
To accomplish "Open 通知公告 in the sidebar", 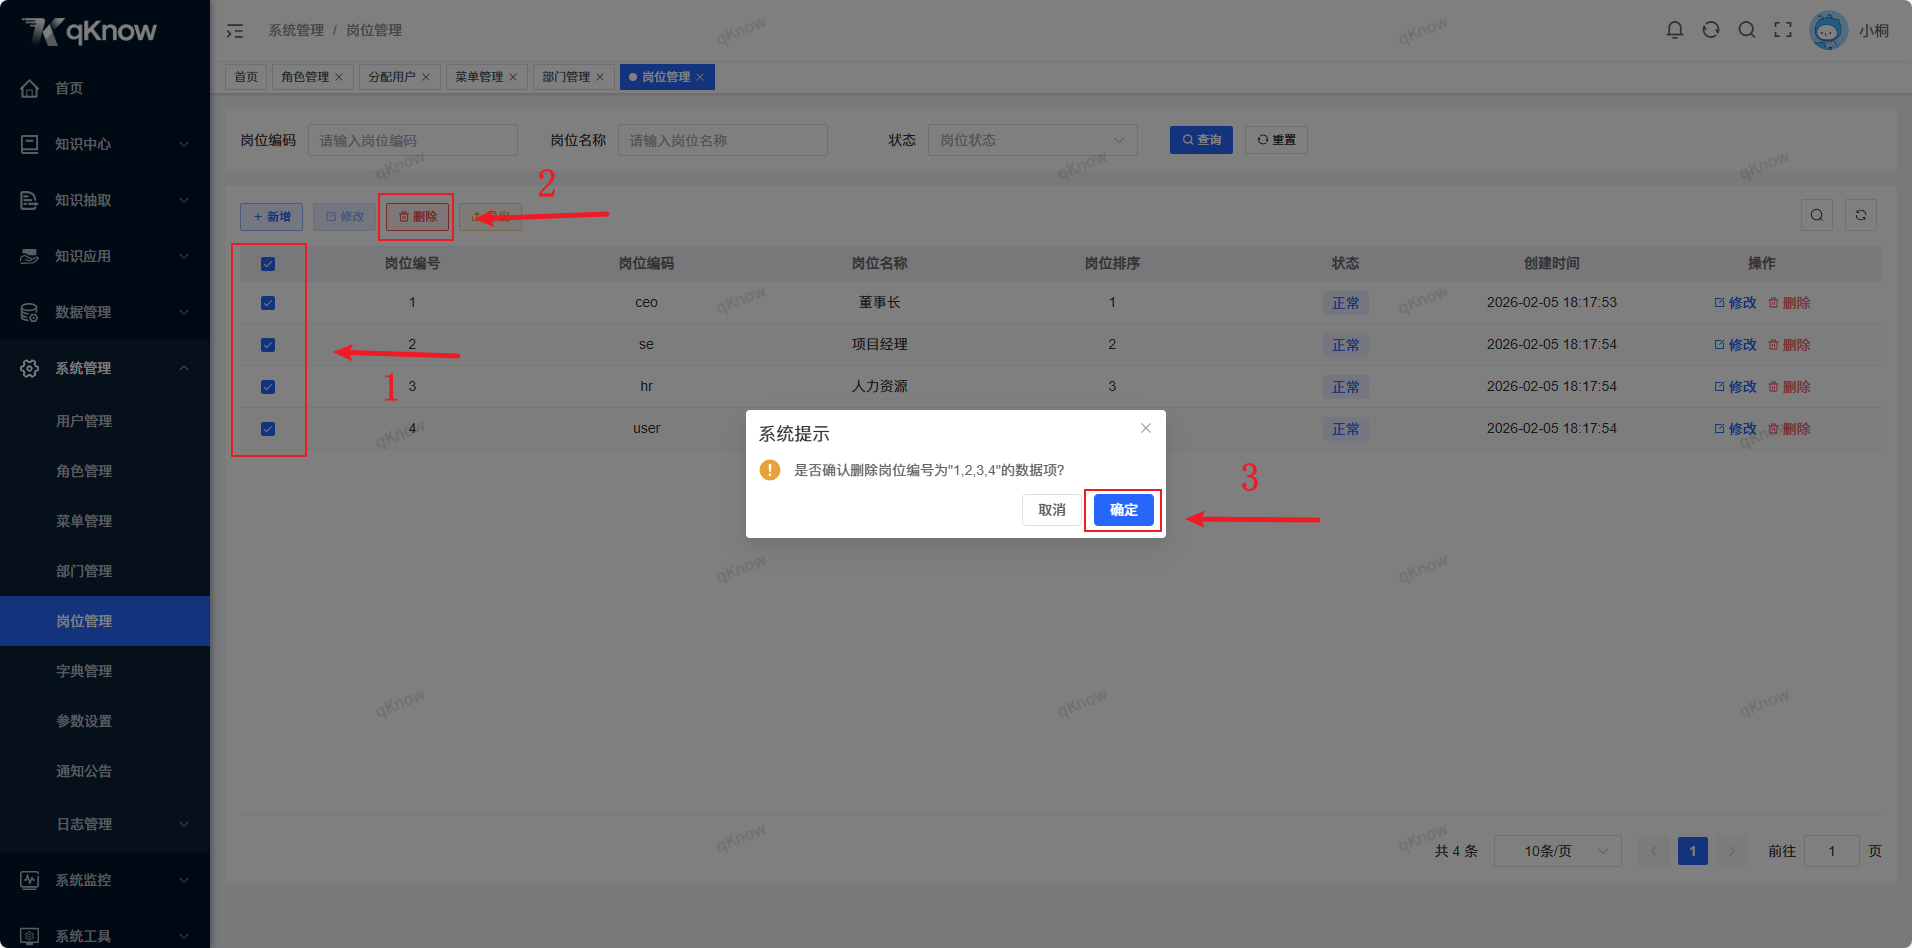I will tap(105, 771).
